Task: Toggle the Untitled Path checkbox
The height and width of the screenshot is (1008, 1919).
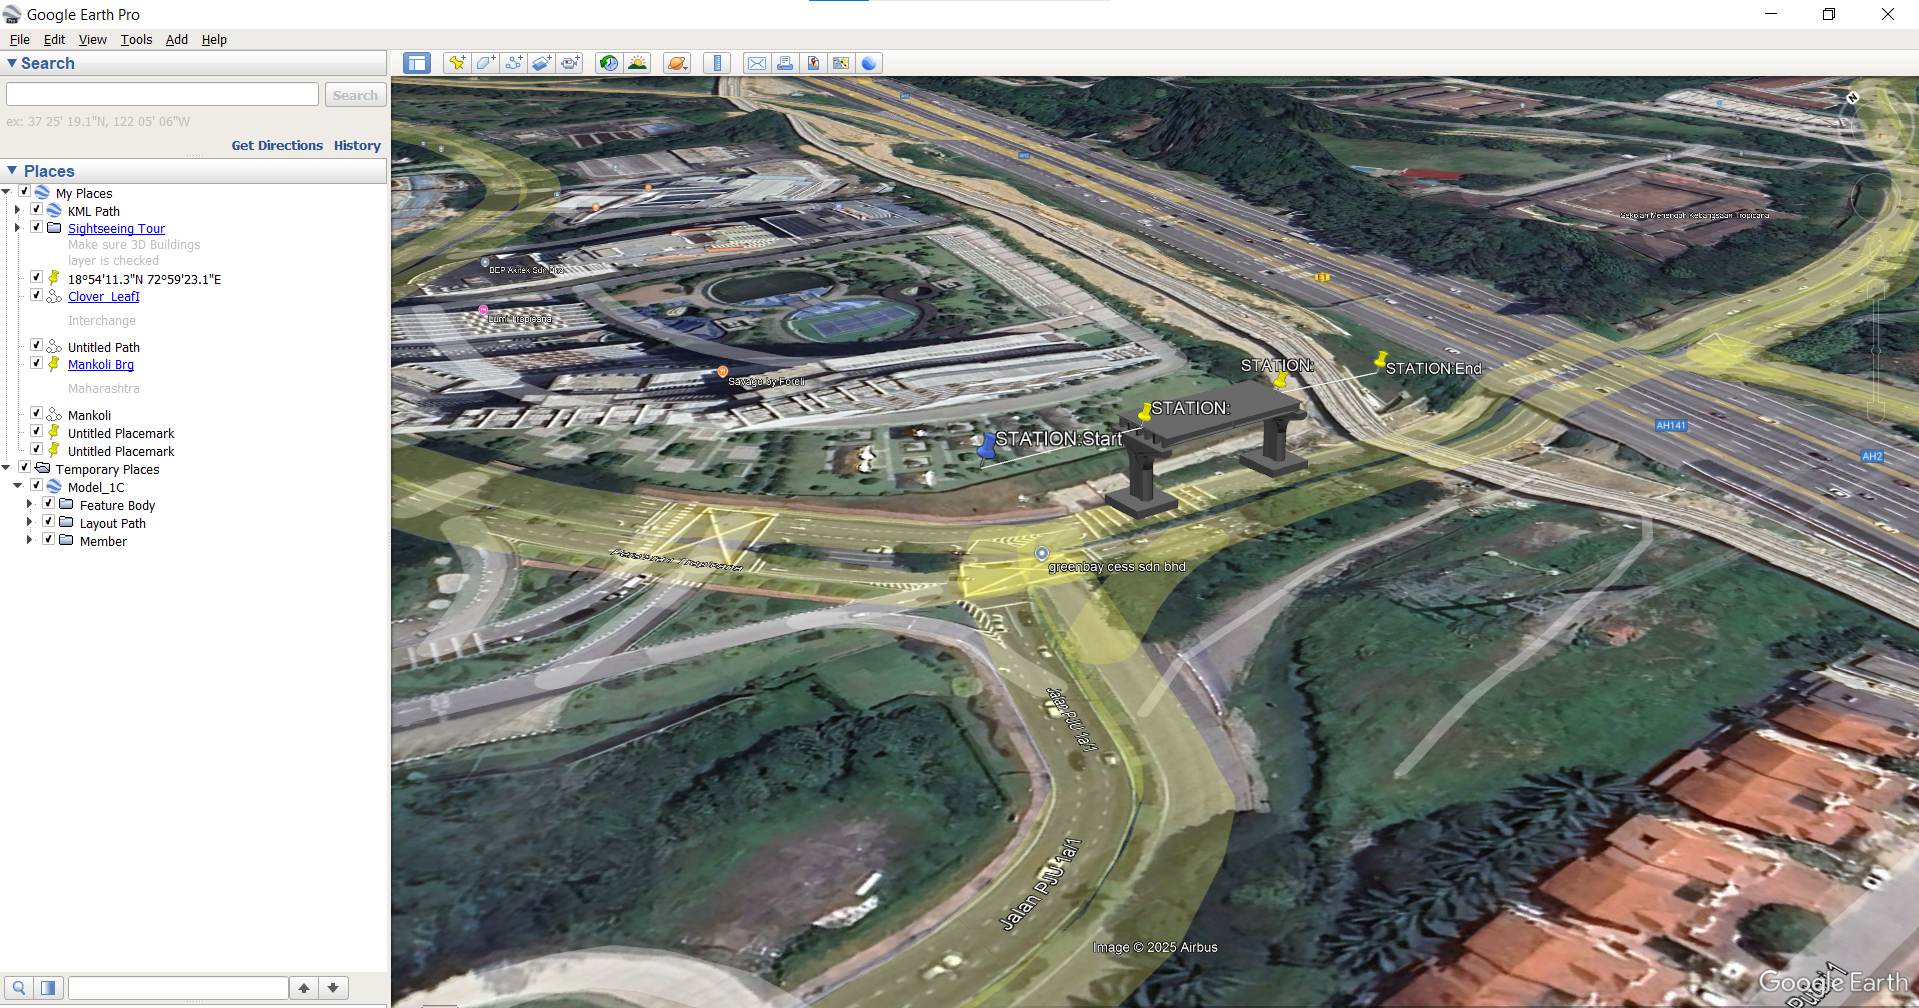Action: (36, 345)
